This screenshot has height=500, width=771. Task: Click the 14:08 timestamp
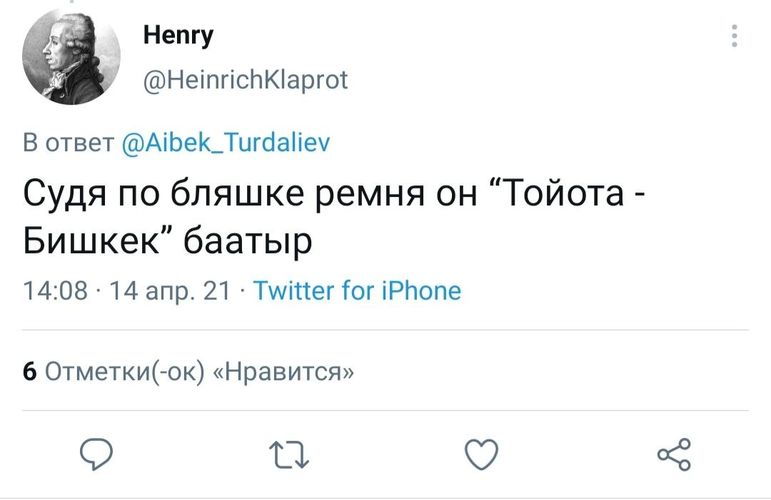click(x=55, y=291)
